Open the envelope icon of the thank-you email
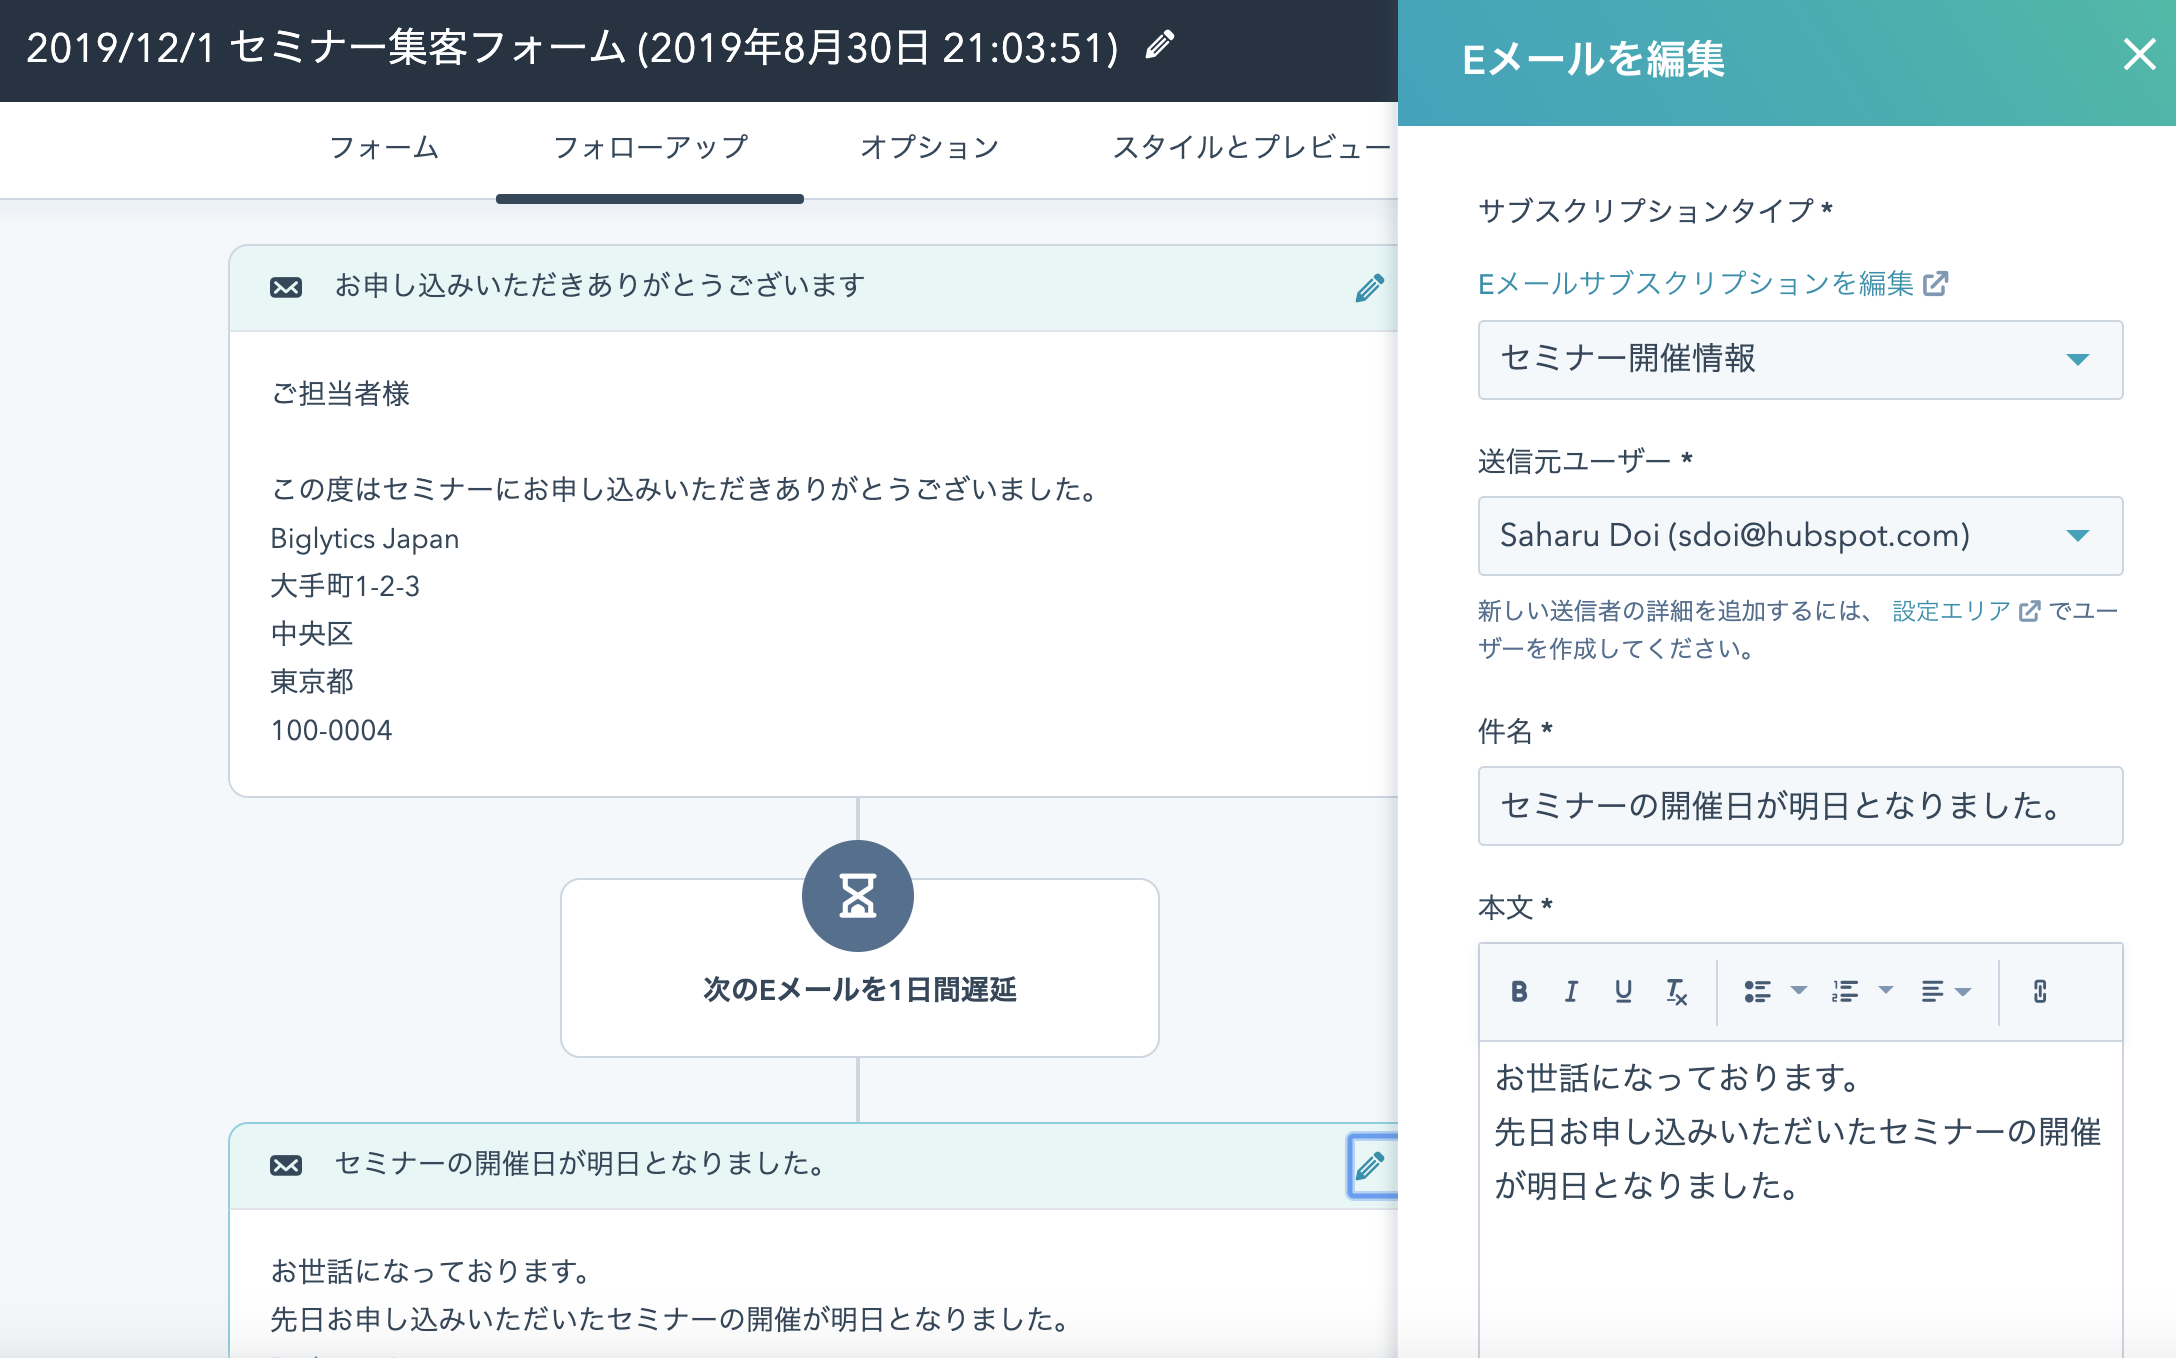The width and height of the screenshot is (2176, 1358). click(286, 288)
